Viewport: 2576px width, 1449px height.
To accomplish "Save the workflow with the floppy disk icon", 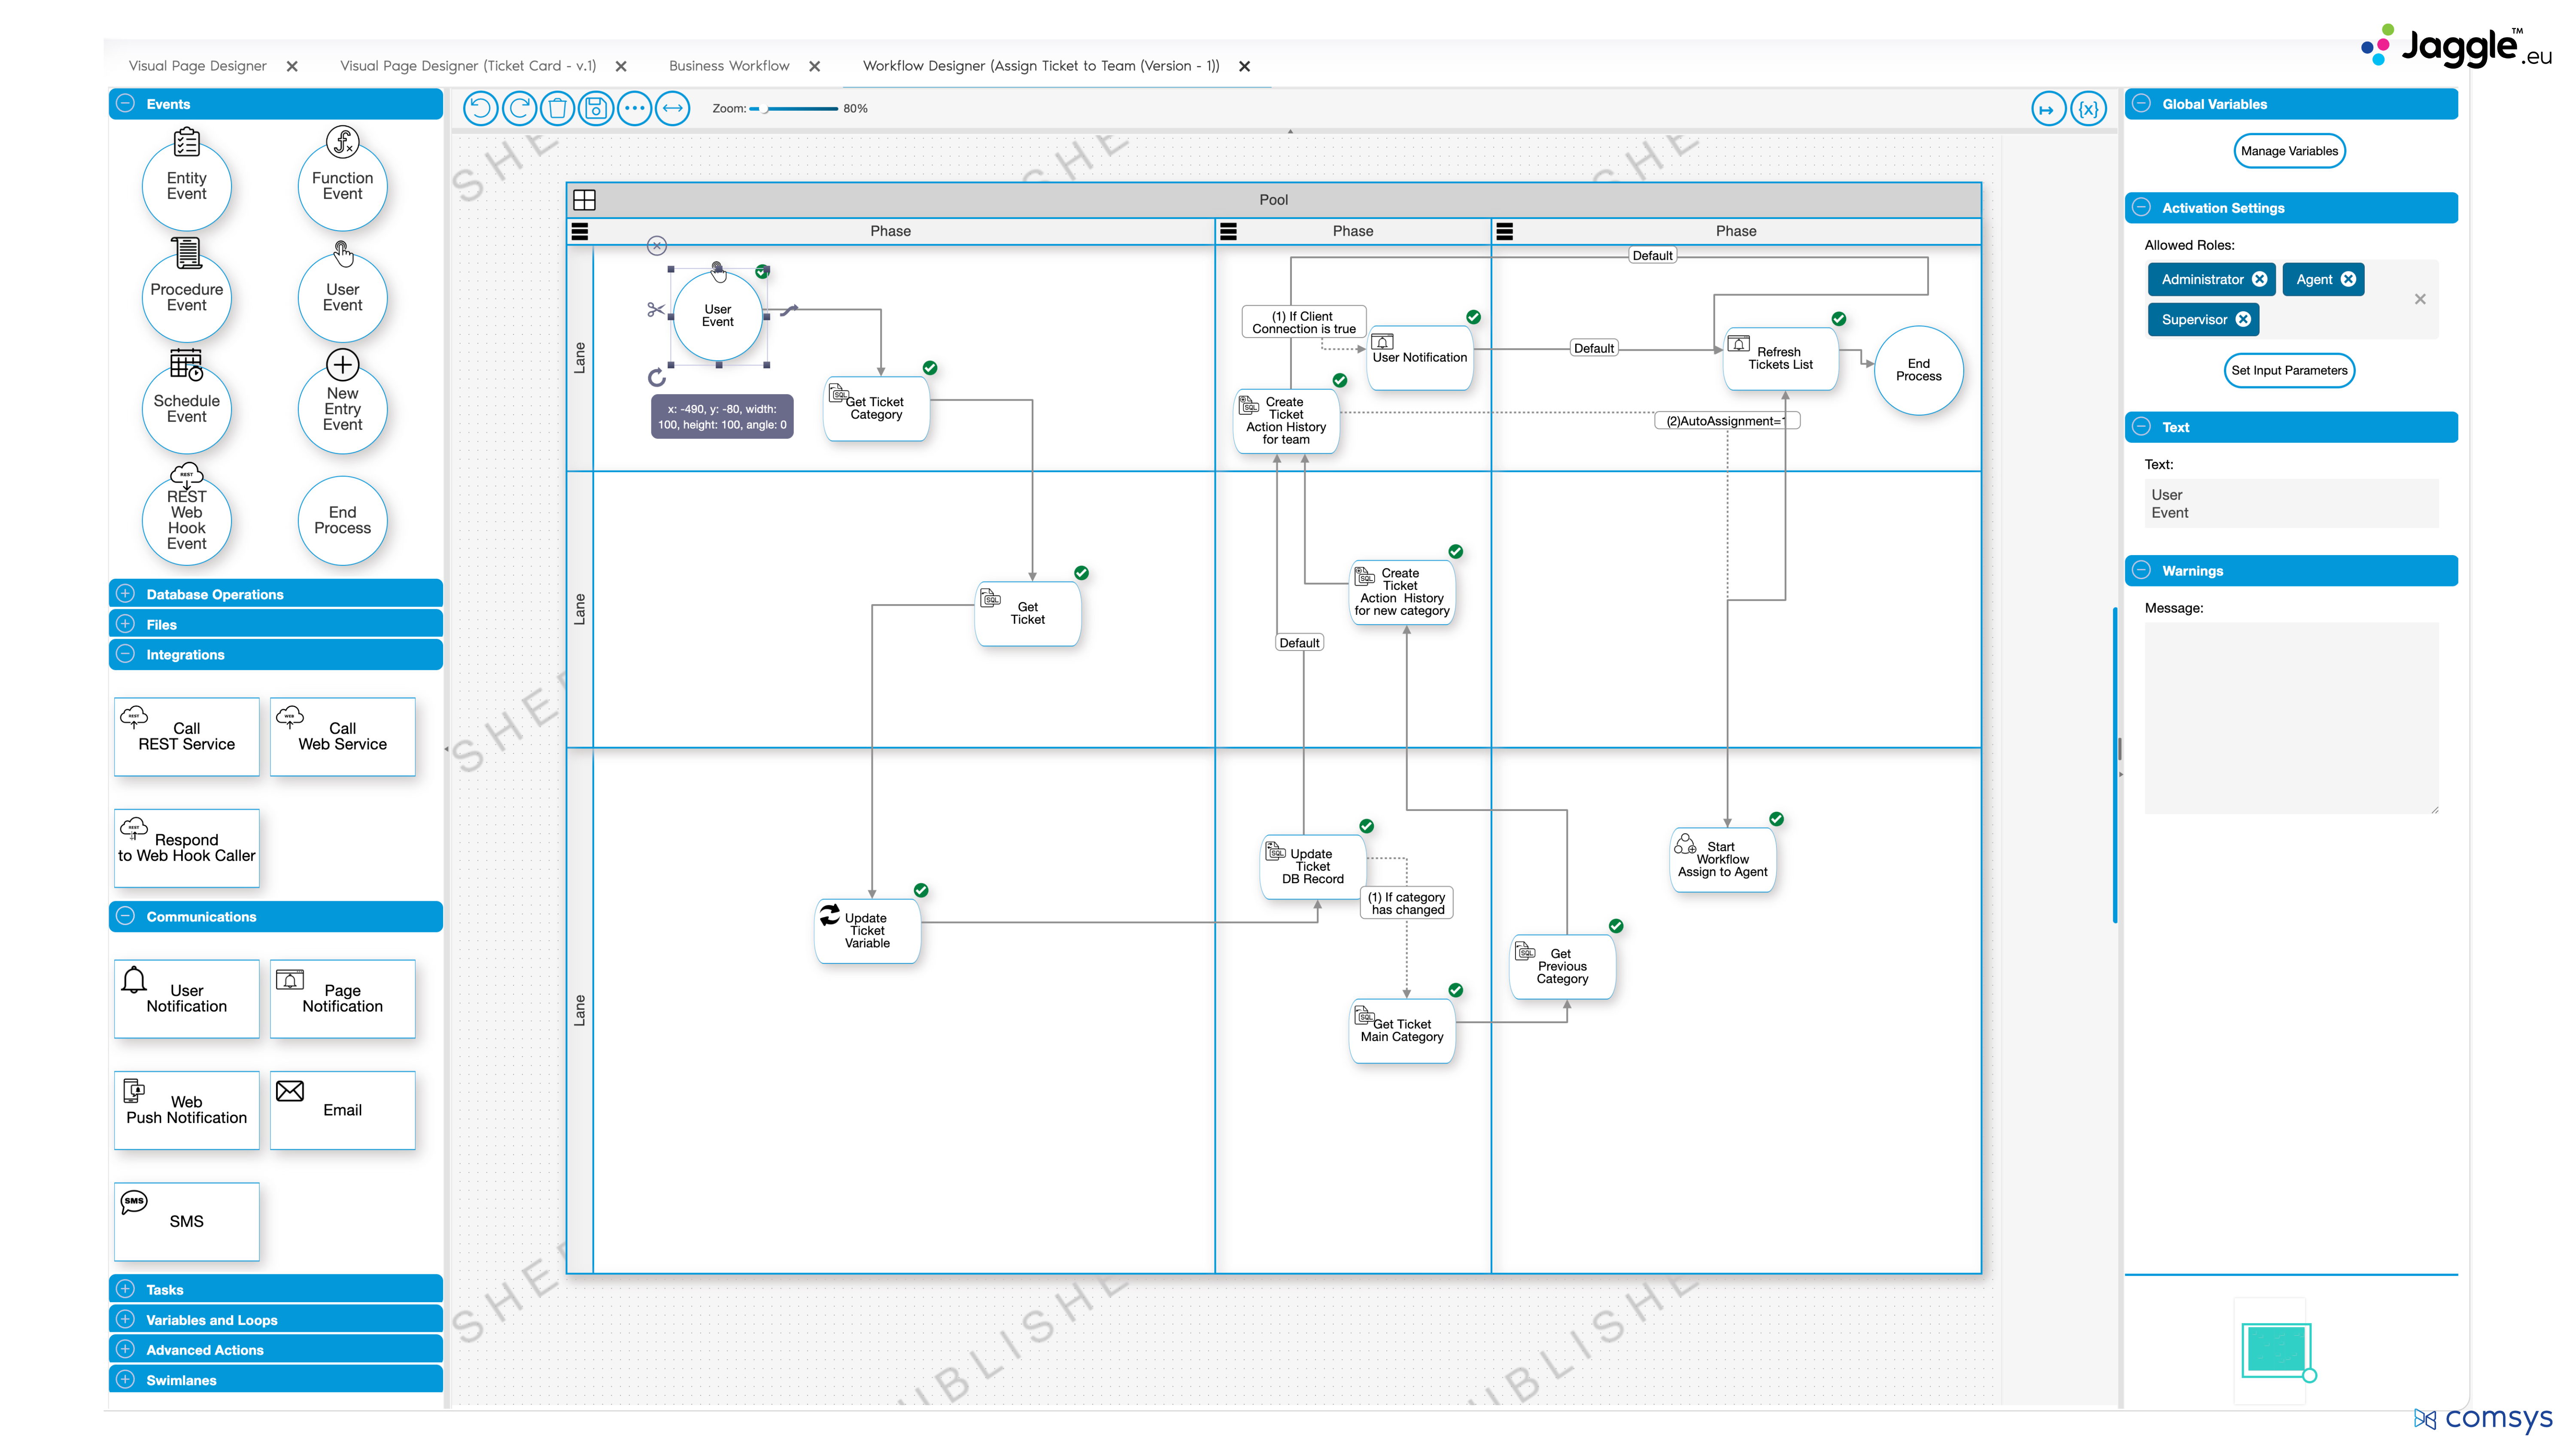I will click(596, 108).
